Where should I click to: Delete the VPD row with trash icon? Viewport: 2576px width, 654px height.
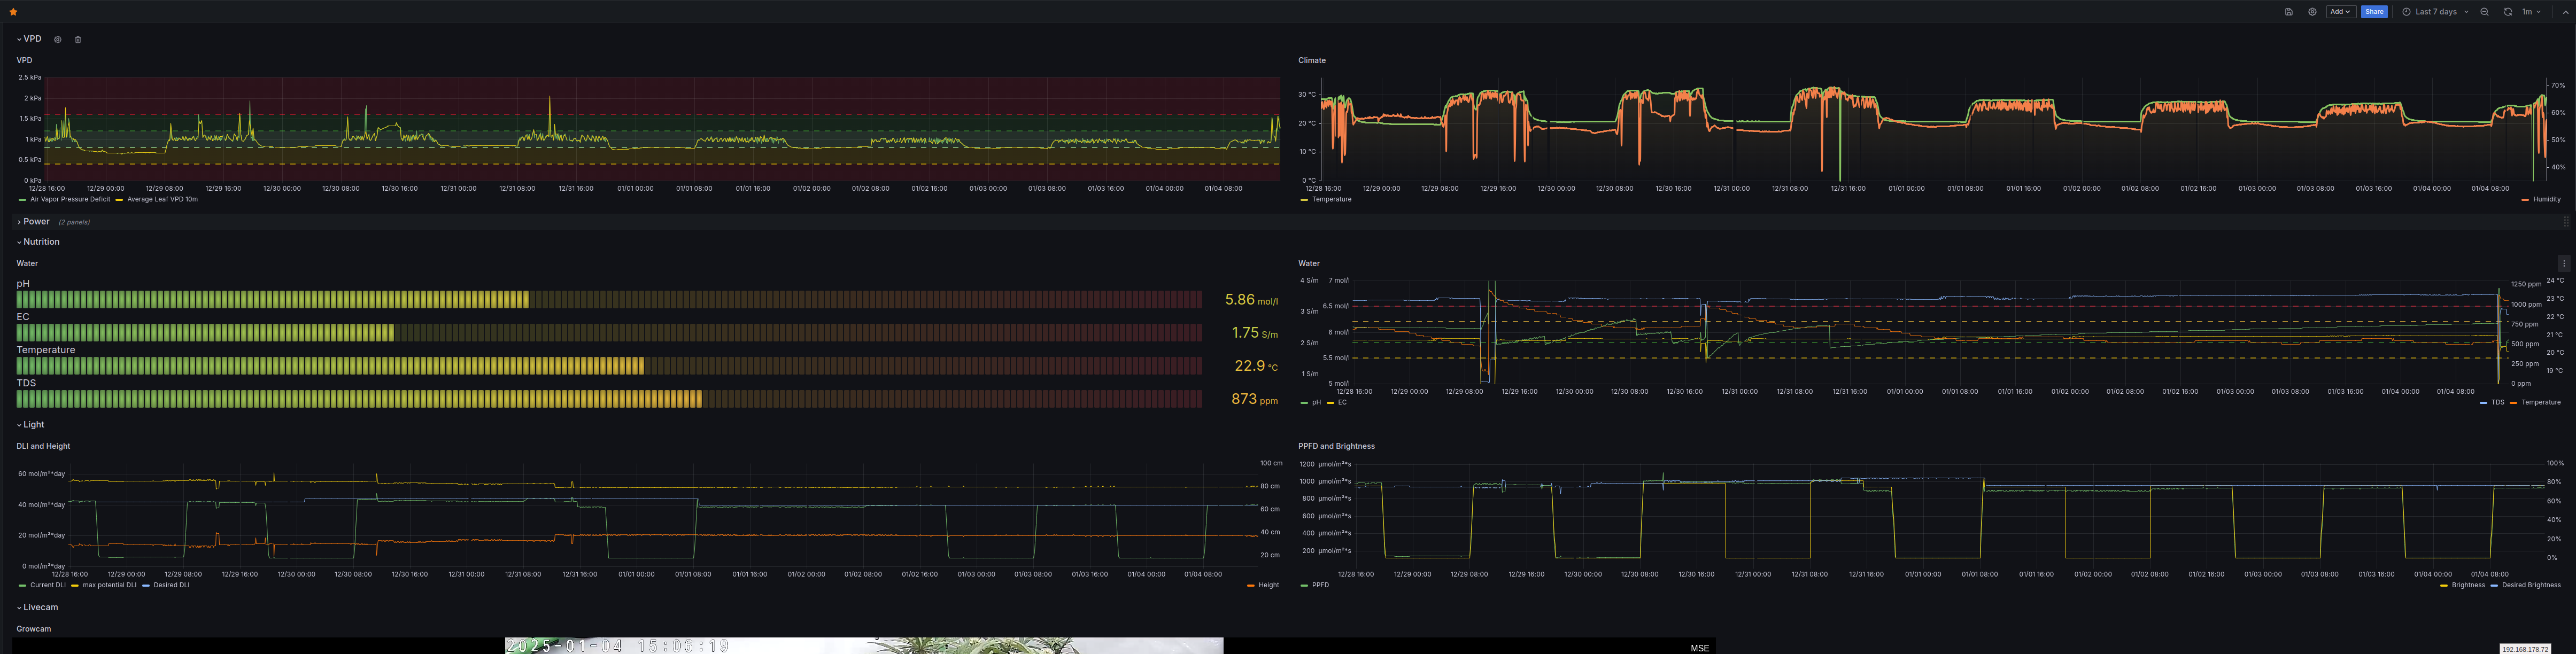tap(78, 40)
